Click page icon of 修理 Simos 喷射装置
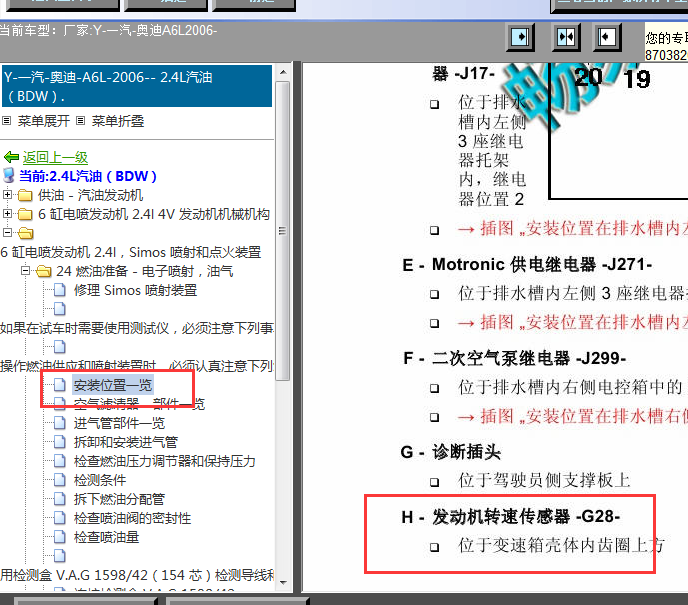The height and width of the screenshot is (605, 688). pyautogui.click(x=60, y=290)
